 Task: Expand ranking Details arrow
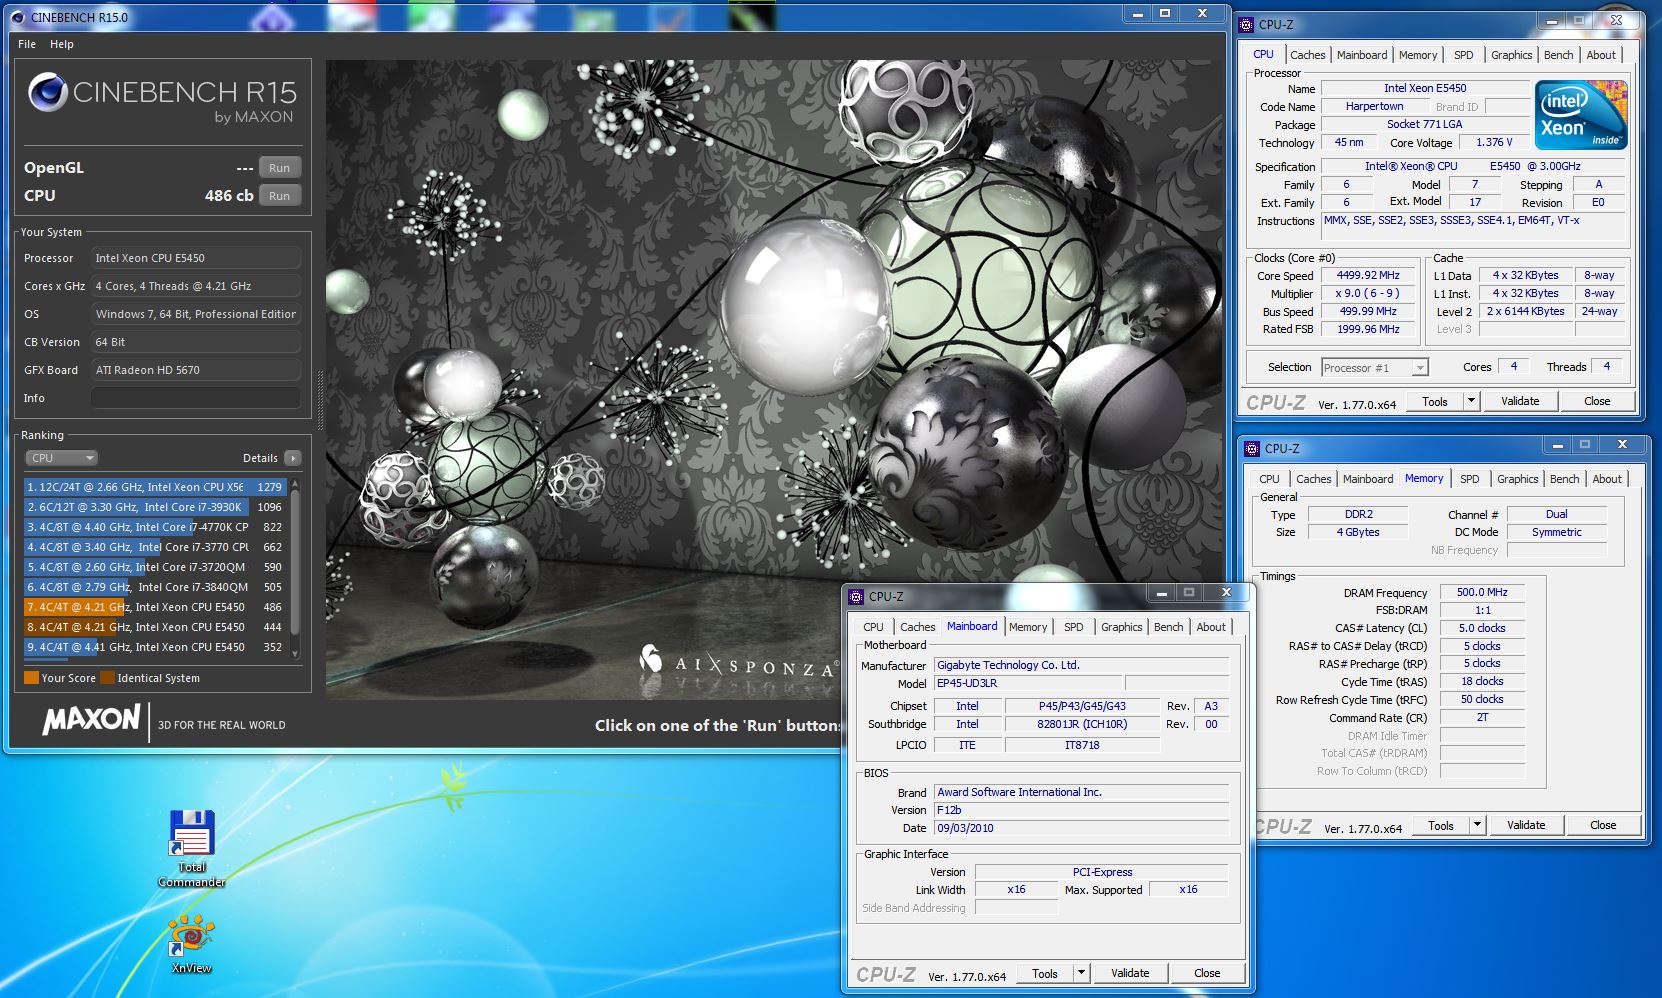[292, 458]
